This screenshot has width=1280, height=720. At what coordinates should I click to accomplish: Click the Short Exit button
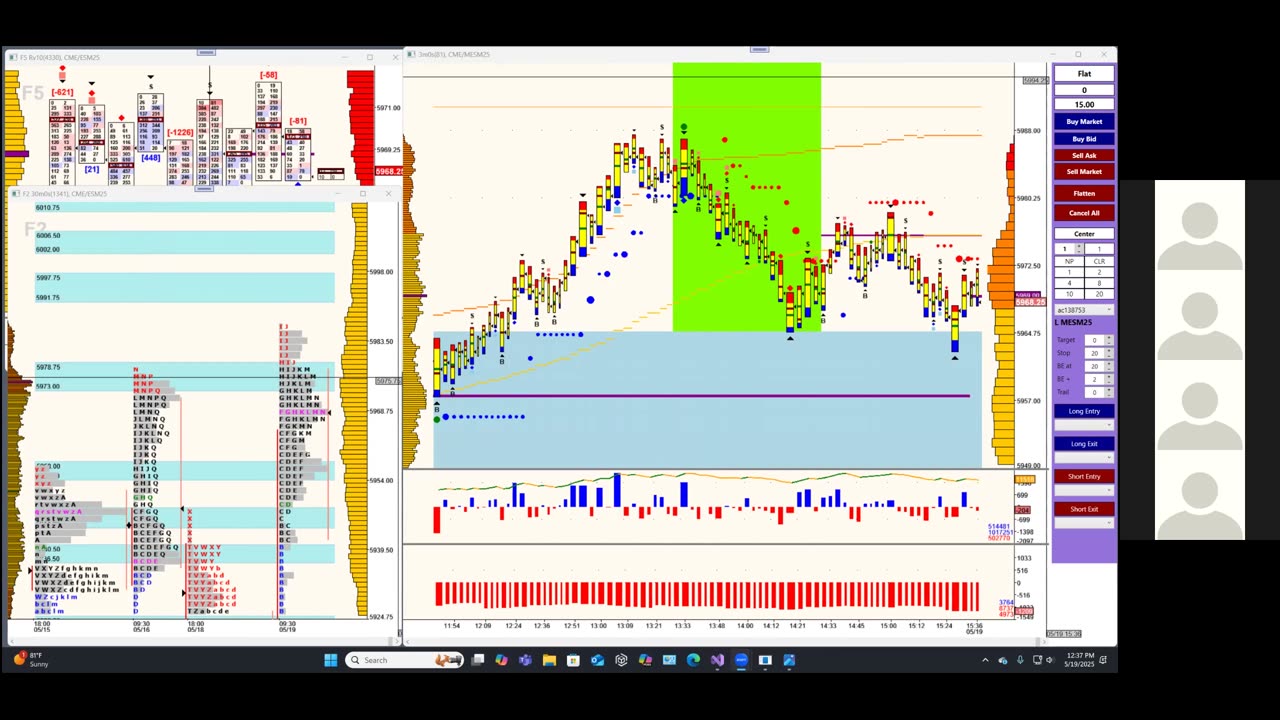click(x=1084, y=509)
